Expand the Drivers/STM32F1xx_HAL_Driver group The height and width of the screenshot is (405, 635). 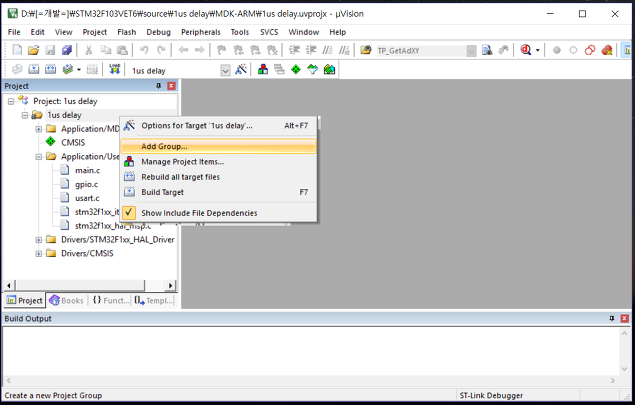pos(38,240)
